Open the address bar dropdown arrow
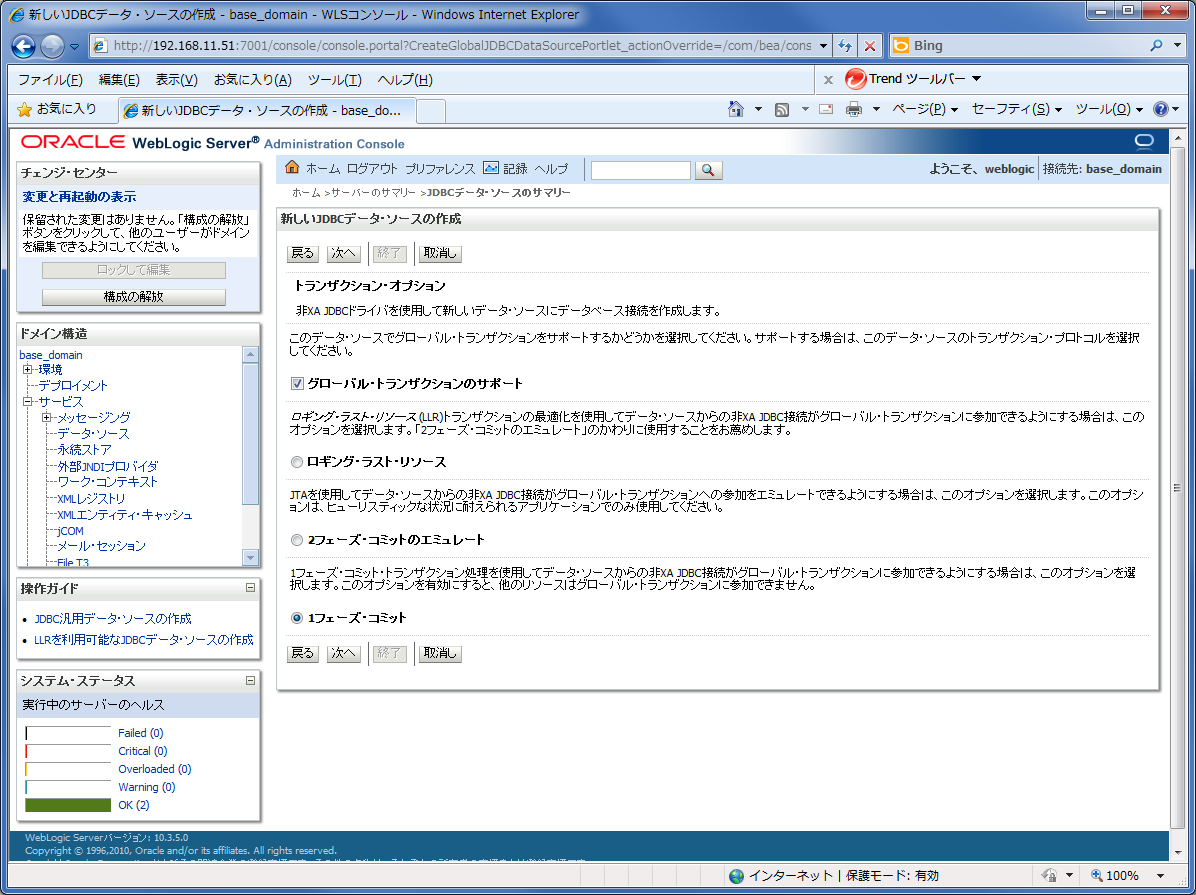Image resolution: width=1196 pixels, height=895 pixels. click(x=823, y=46)
